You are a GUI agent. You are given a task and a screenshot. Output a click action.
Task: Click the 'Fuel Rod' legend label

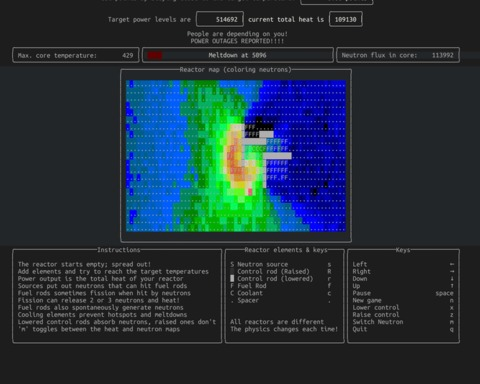[252, 286]
